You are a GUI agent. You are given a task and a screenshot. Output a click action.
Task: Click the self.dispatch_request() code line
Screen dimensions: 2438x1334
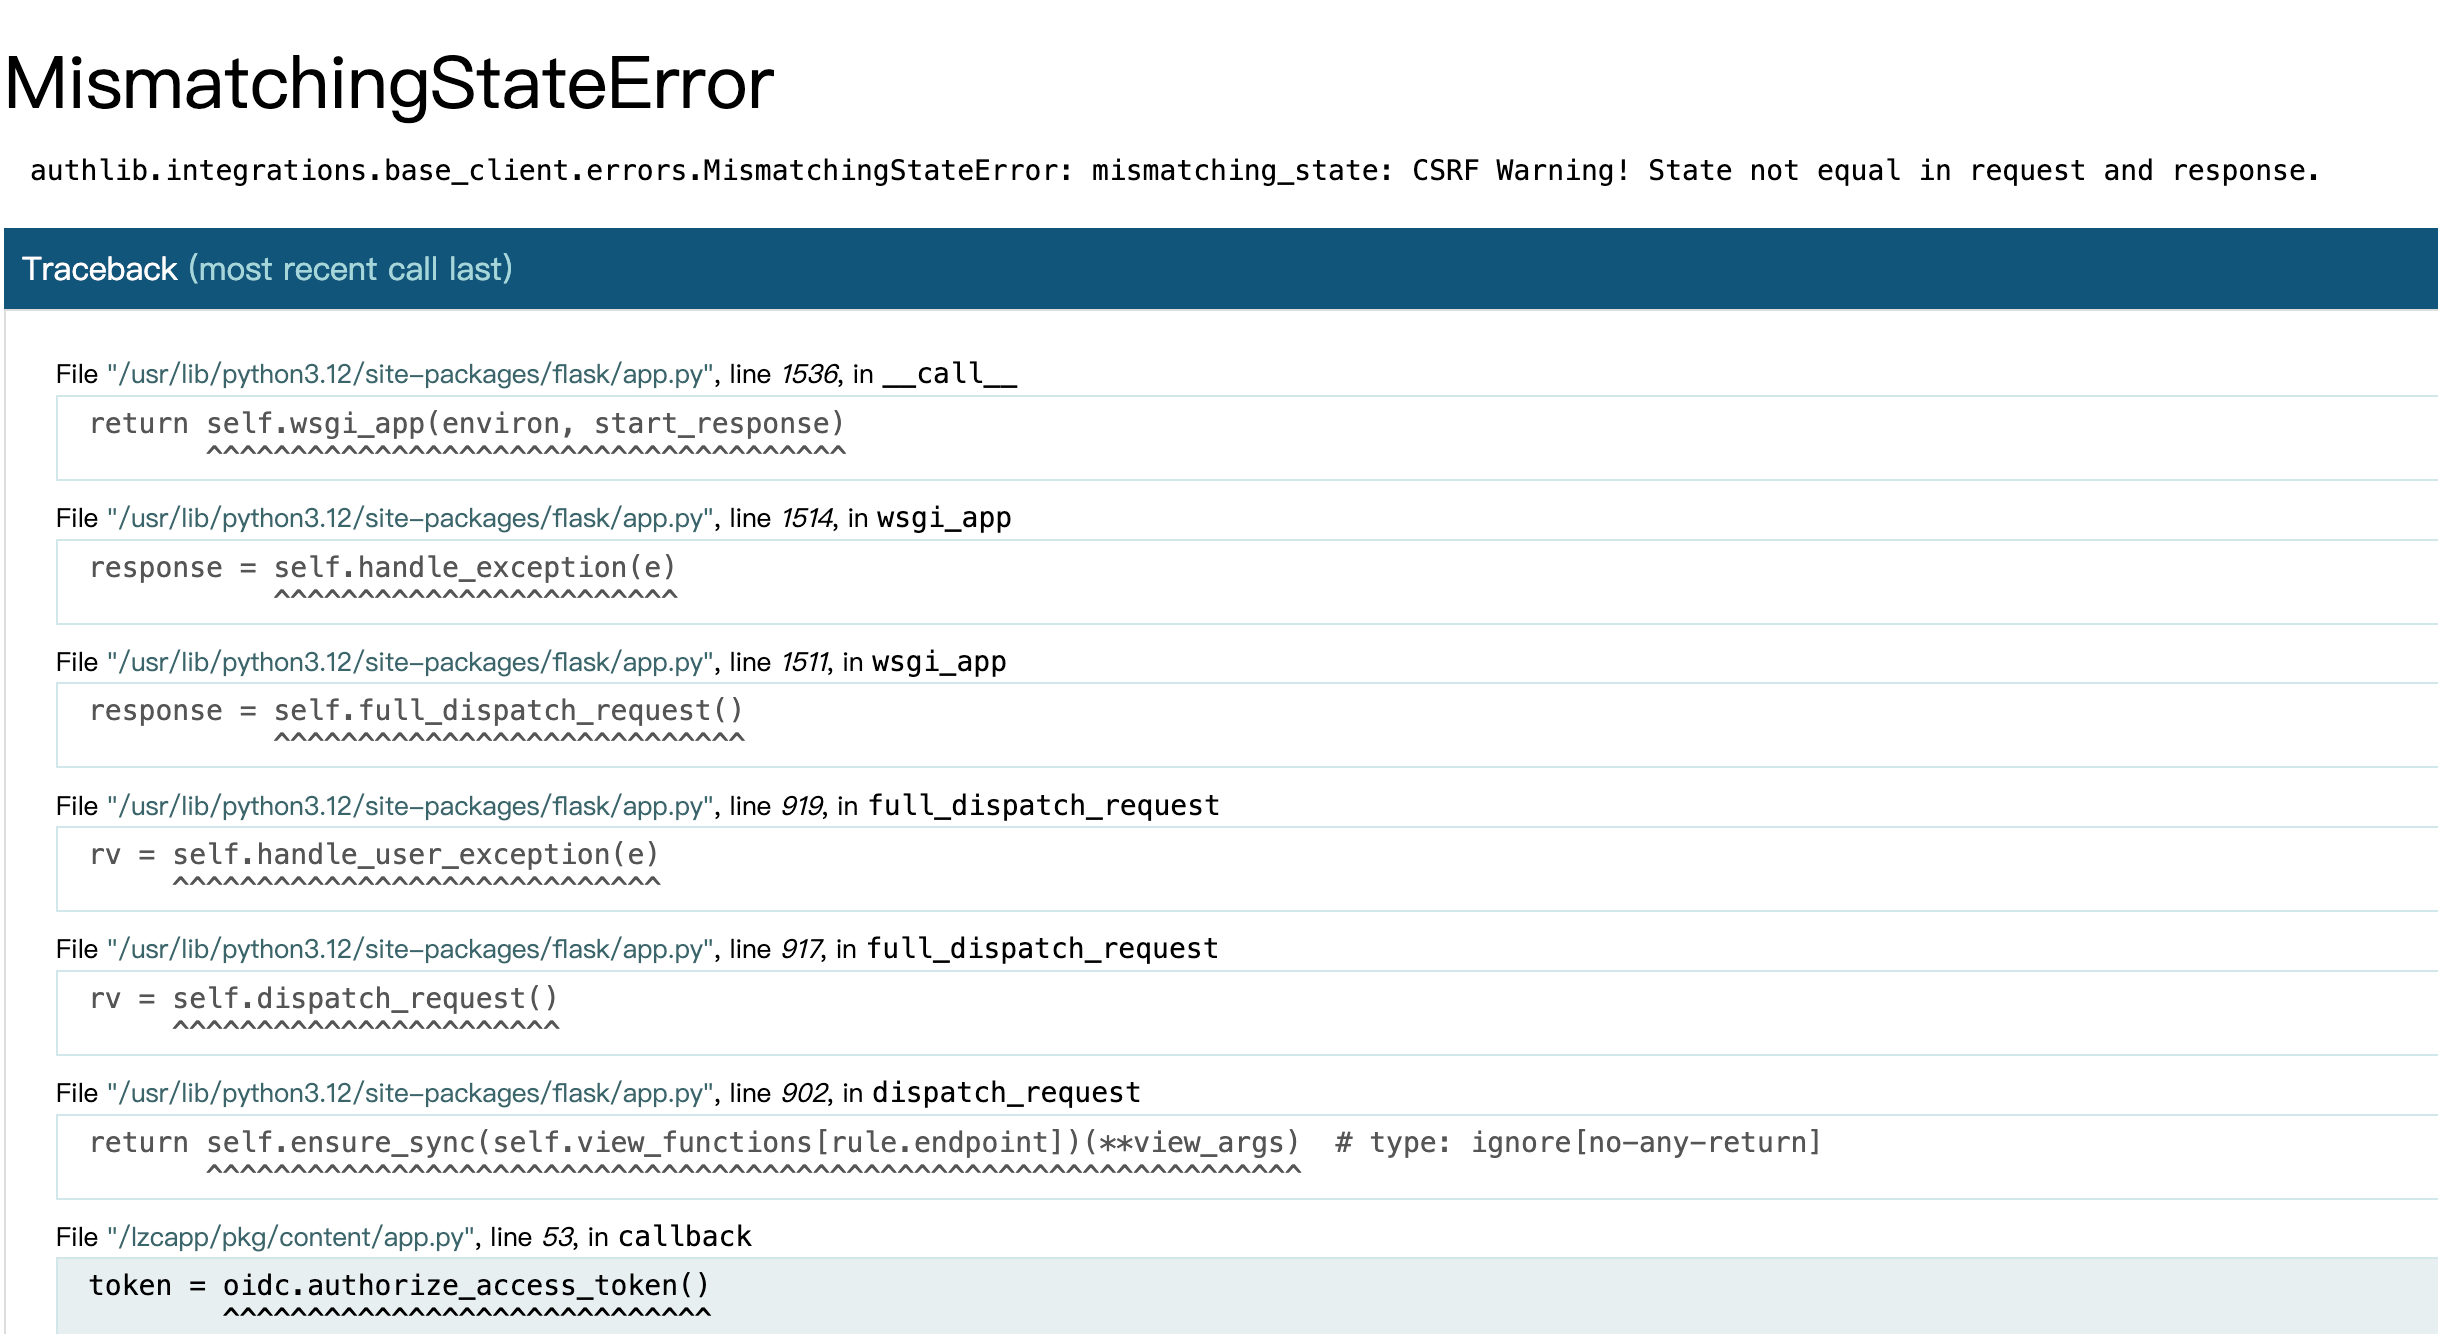click(x=323, y=1000)
